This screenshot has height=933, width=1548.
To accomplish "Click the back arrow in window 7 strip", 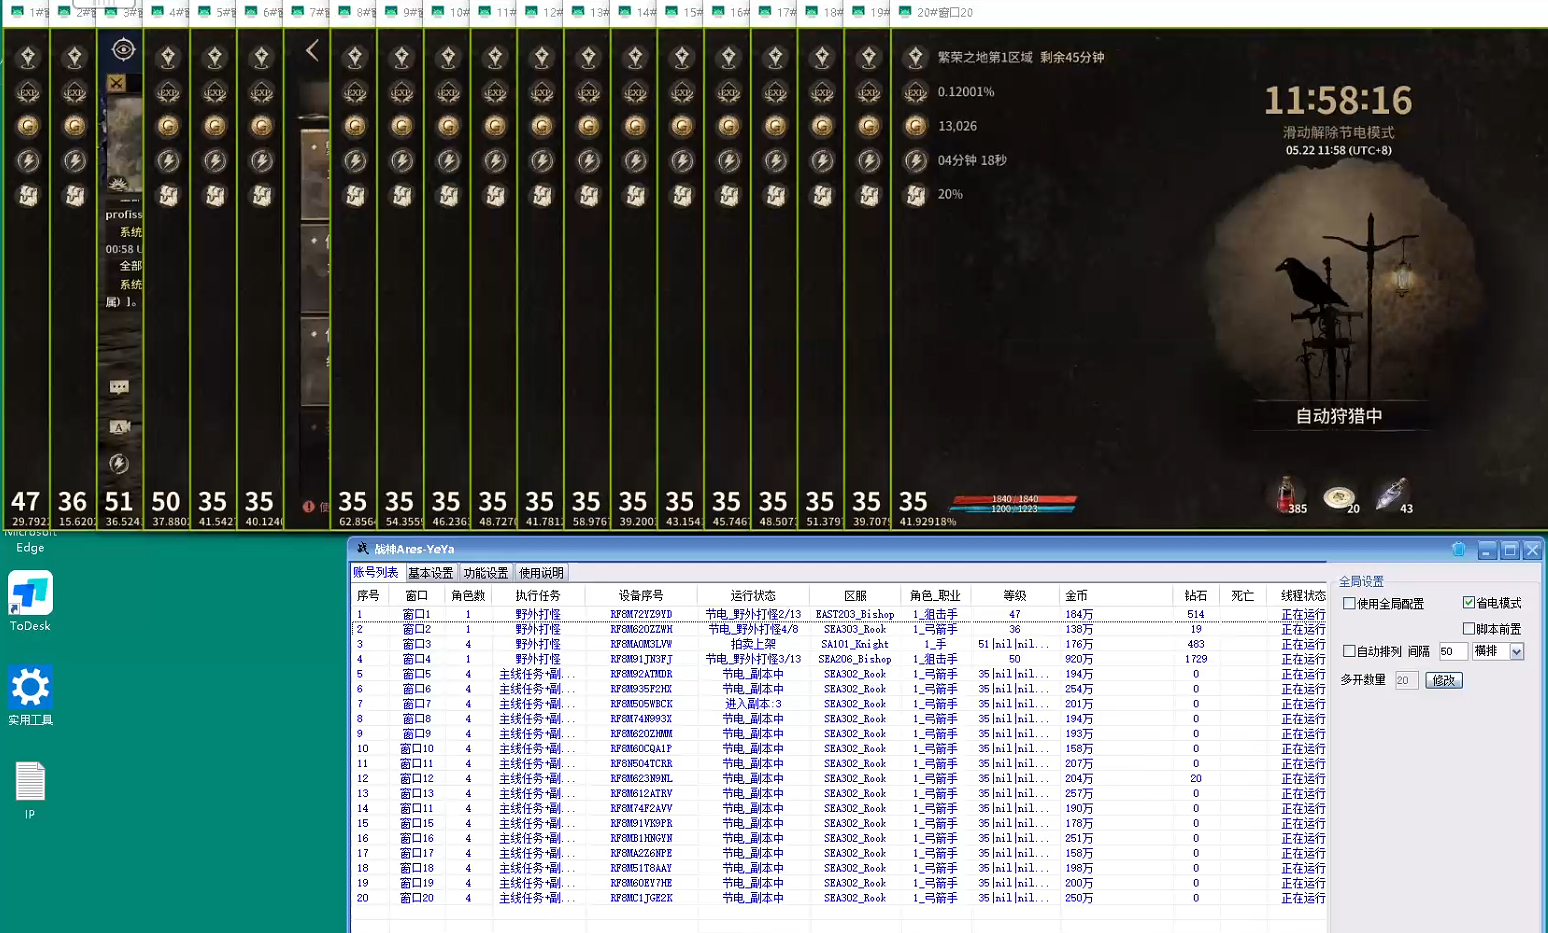I will tap(312, 50).
